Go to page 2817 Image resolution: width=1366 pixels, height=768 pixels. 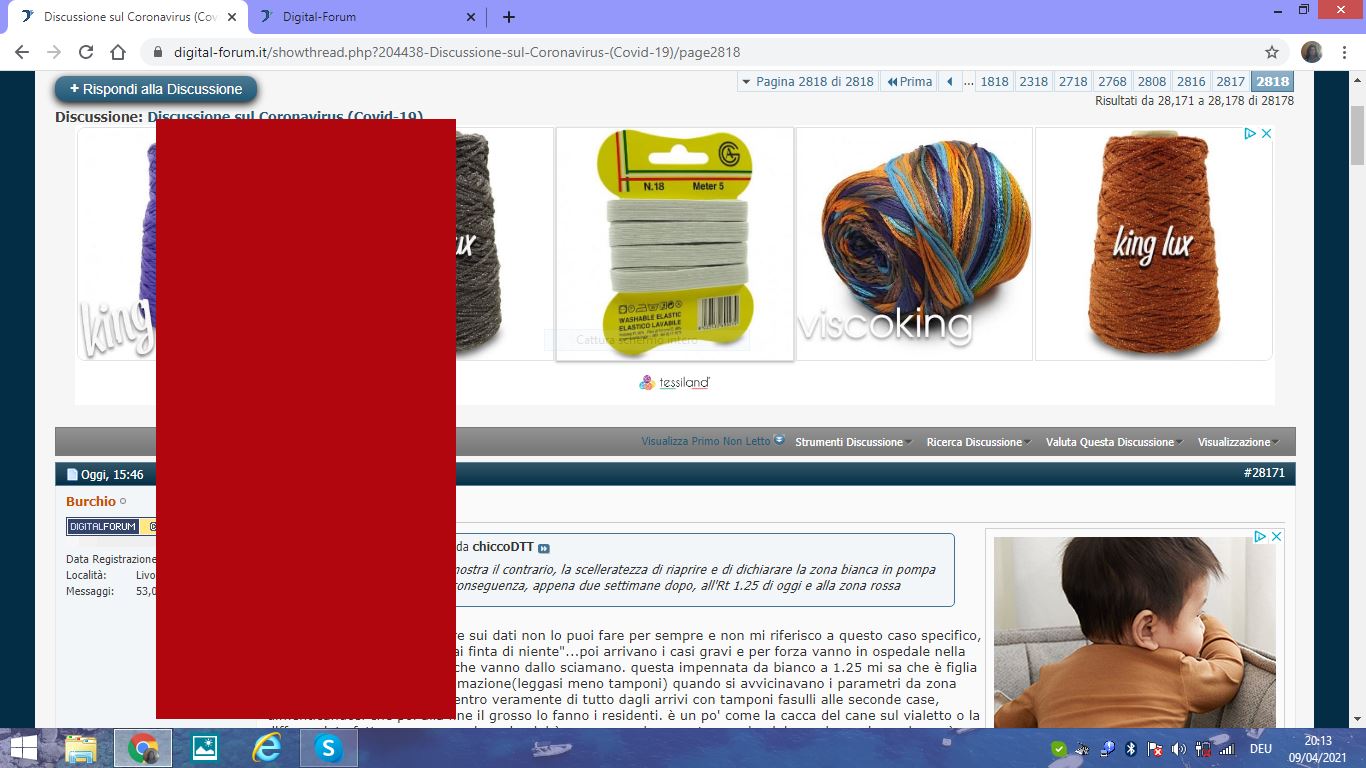[1231, 82]
